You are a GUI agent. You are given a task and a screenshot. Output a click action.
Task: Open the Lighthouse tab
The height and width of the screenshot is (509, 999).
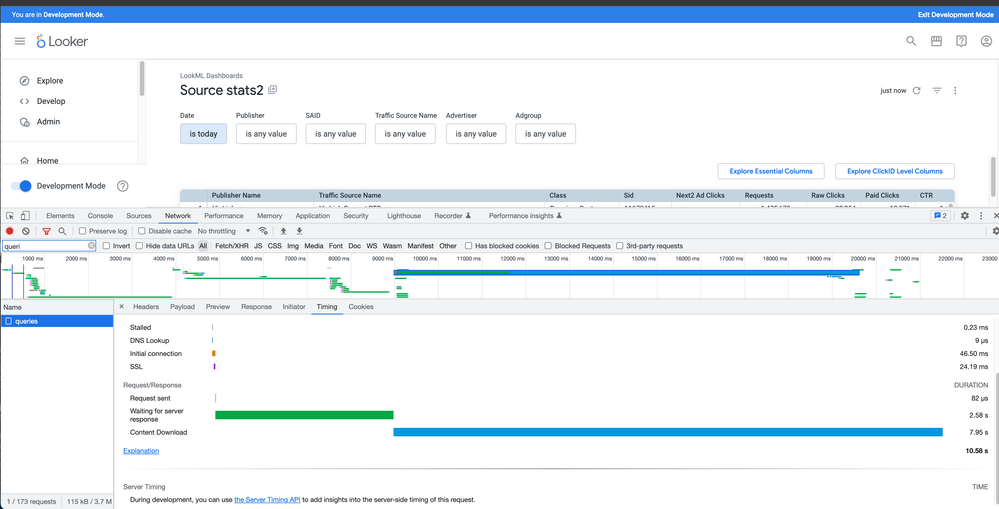[404, 216]
